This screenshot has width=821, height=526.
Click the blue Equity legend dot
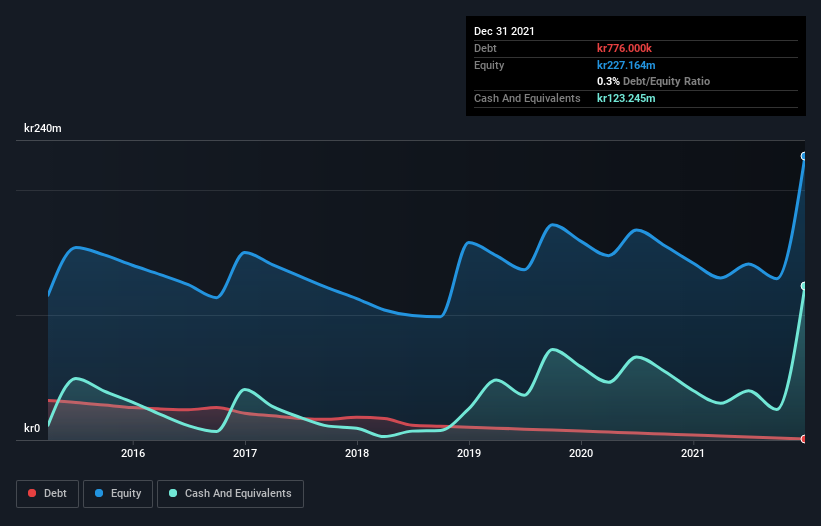tap(99, 493)
